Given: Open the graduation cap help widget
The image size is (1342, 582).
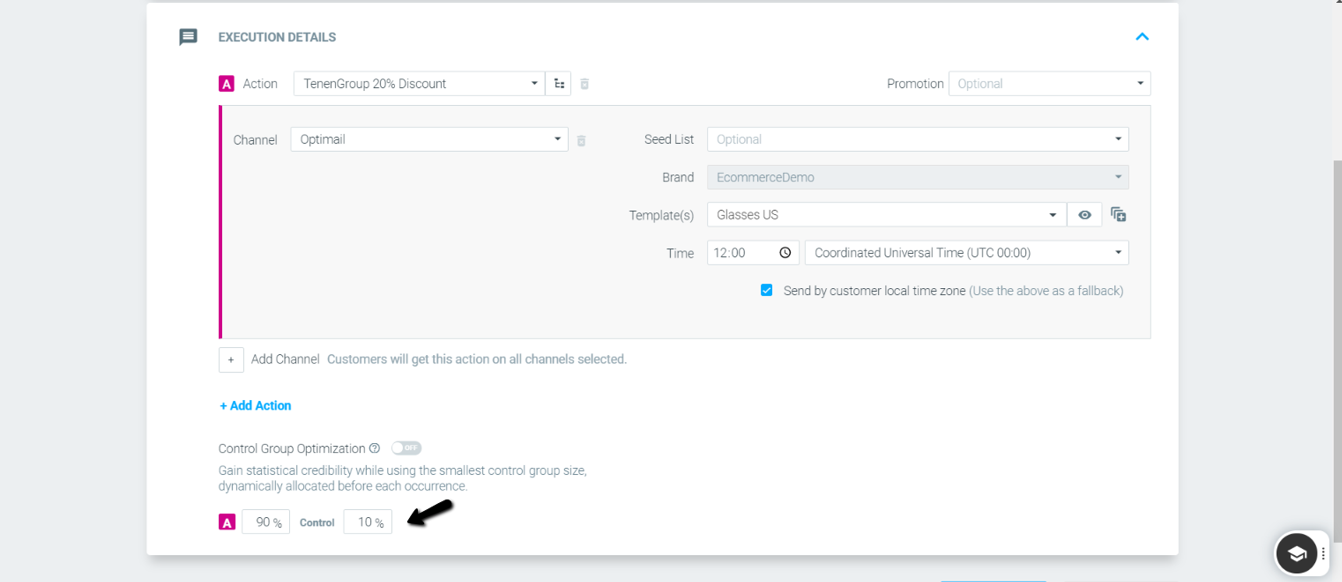Looking at the screenshot, I should pos(1296,553).
